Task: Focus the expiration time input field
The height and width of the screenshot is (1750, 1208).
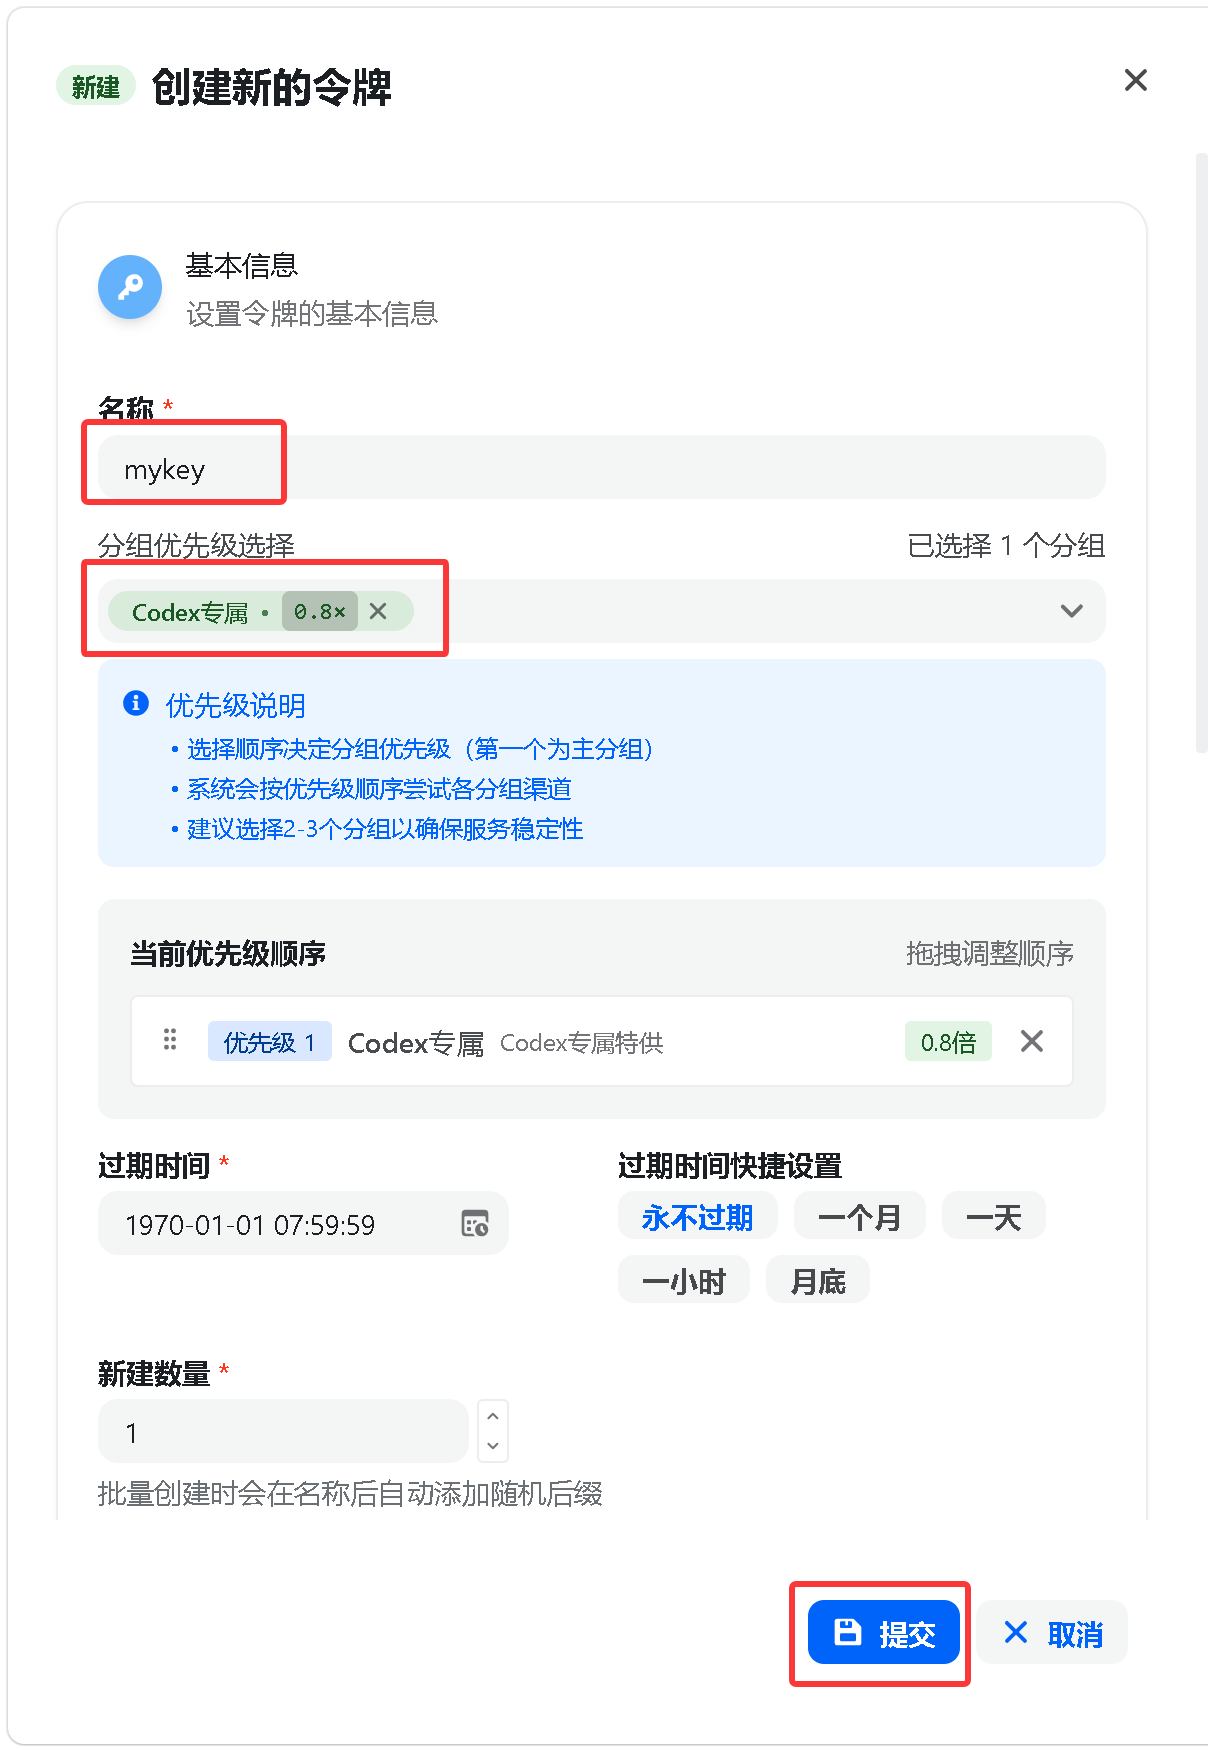Action: click(x=303, y=1223)
